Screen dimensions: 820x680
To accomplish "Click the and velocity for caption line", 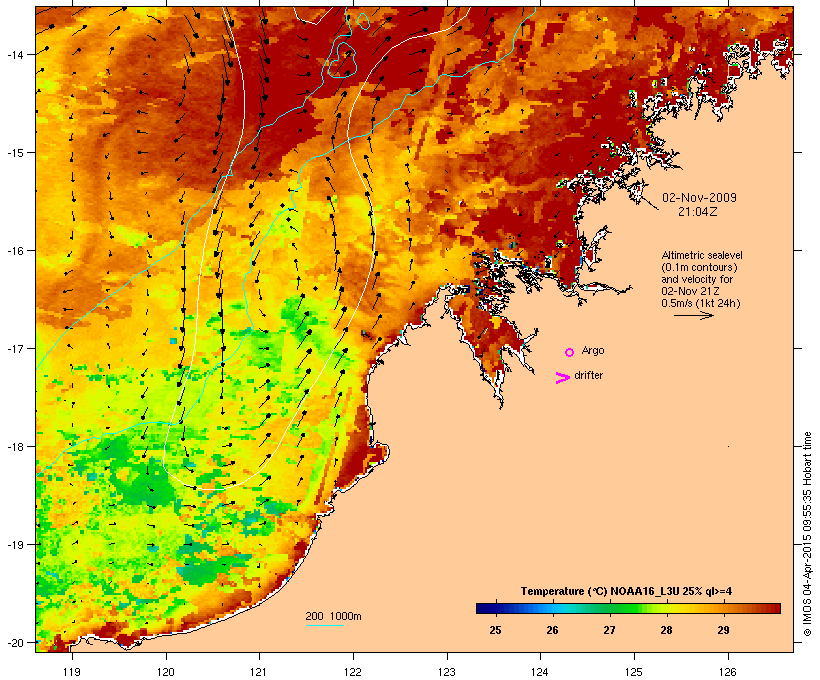I will [x=697, y=279].
